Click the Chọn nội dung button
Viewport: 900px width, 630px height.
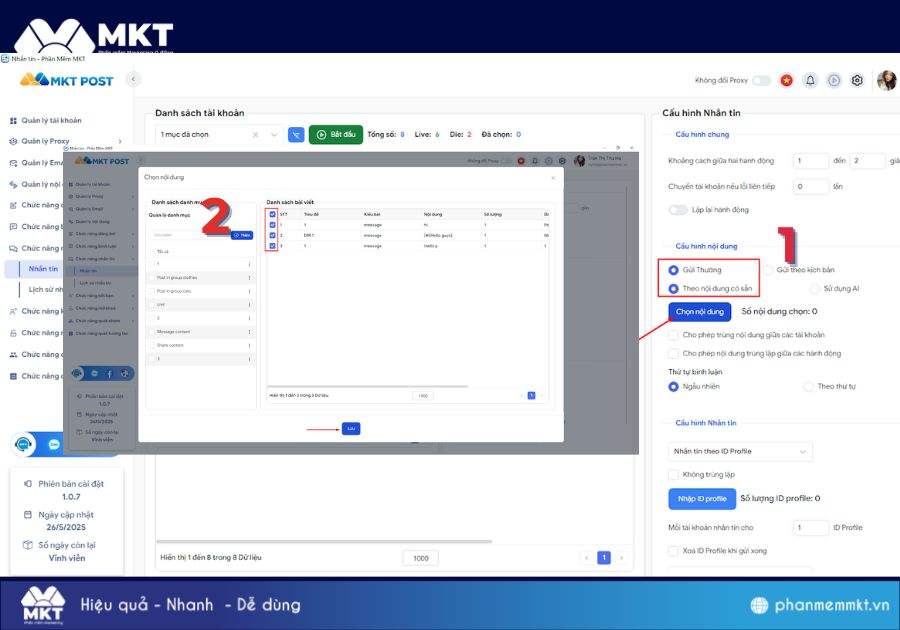699,312
